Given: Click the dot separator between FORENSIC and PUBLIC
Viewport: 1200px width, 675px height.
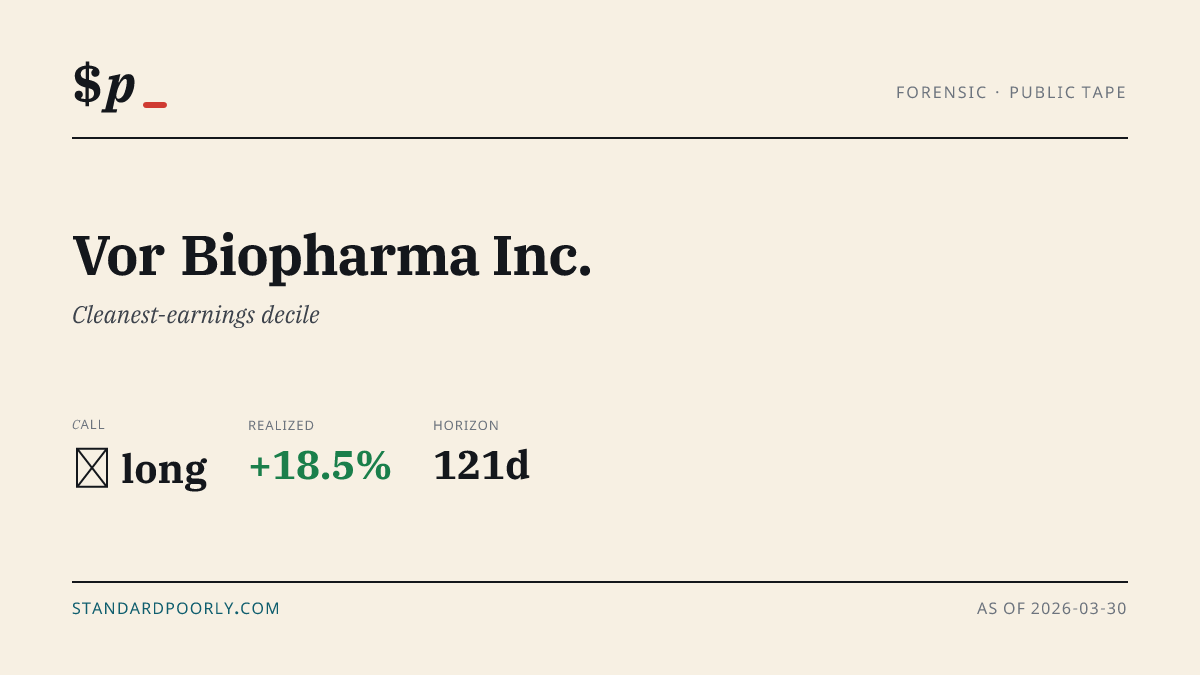Looking at the screenshot, I should click(998, 93).
